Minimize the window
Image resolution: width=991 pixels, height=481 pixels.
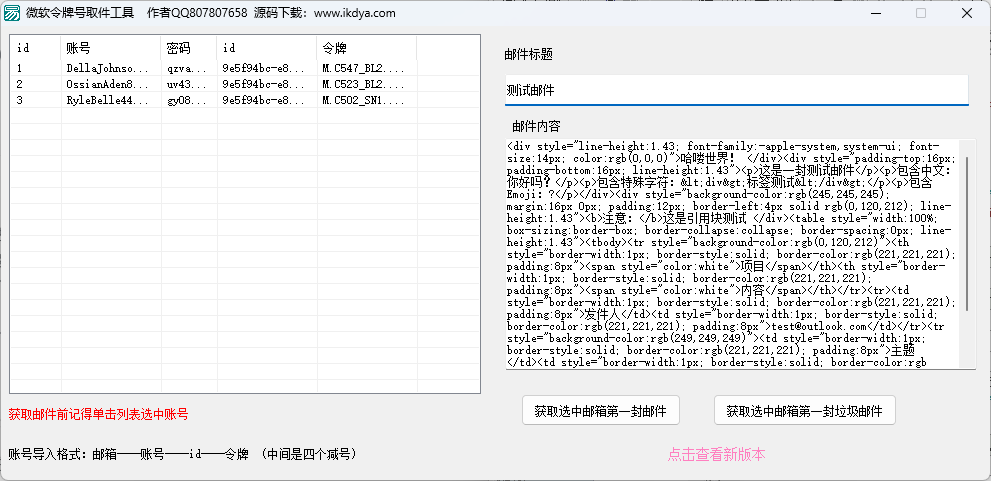875,13
